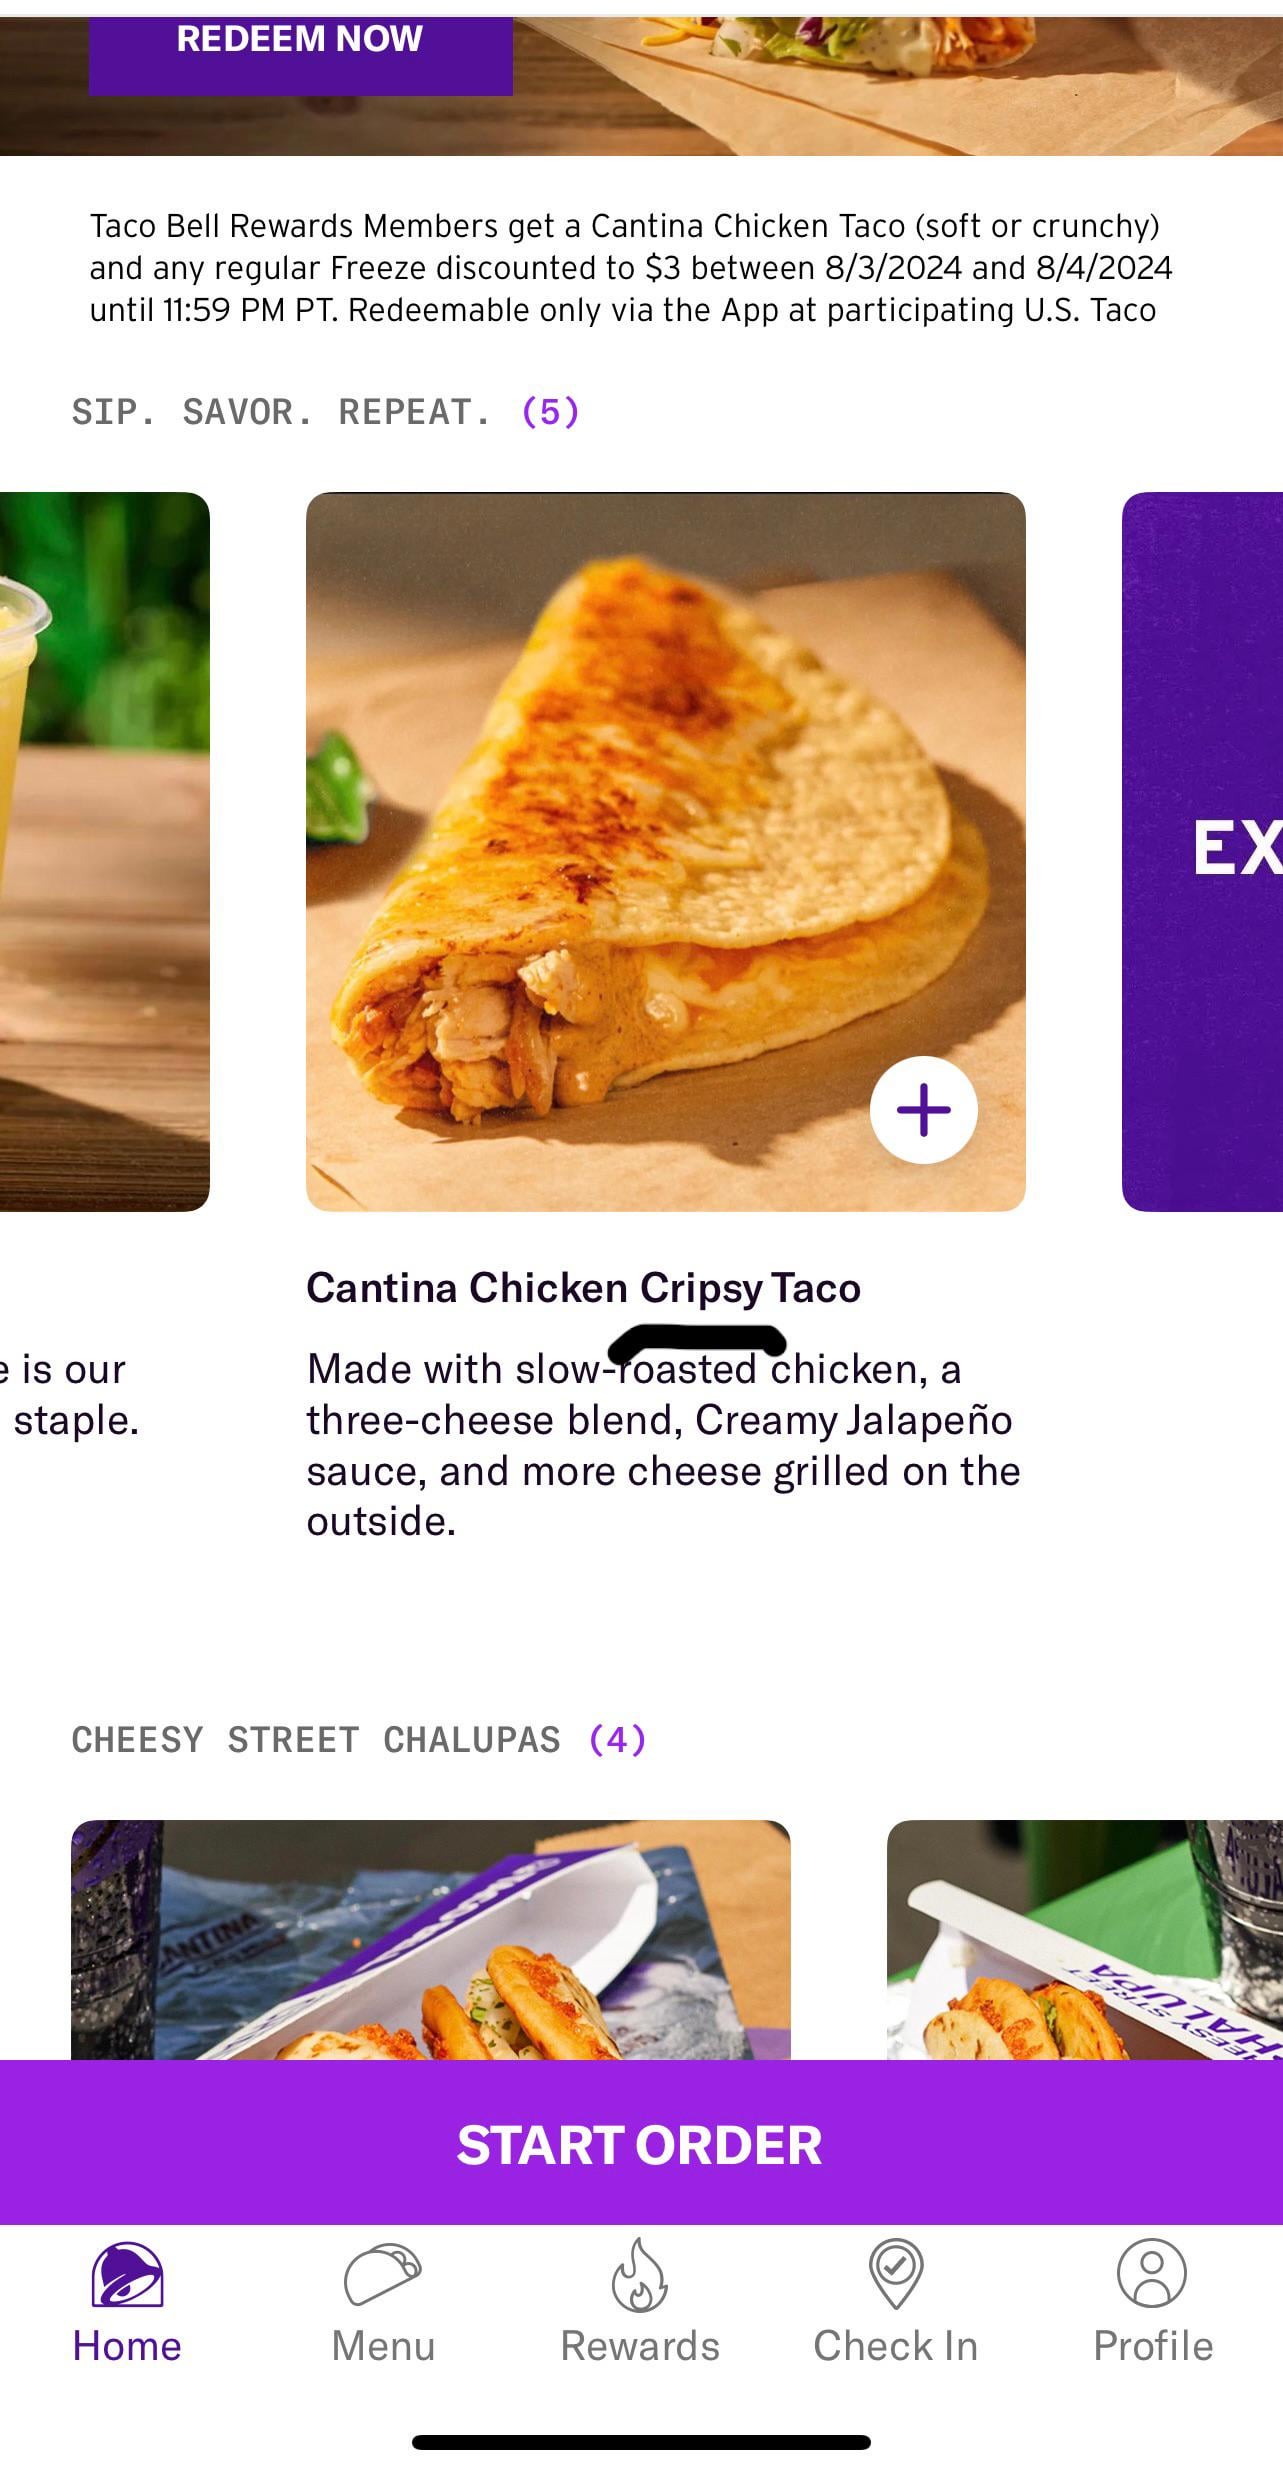Add Cantina Chicken Crispy Taco with plus icon
Screen dimensions: 1283x2473
(x=923, y=1110)
